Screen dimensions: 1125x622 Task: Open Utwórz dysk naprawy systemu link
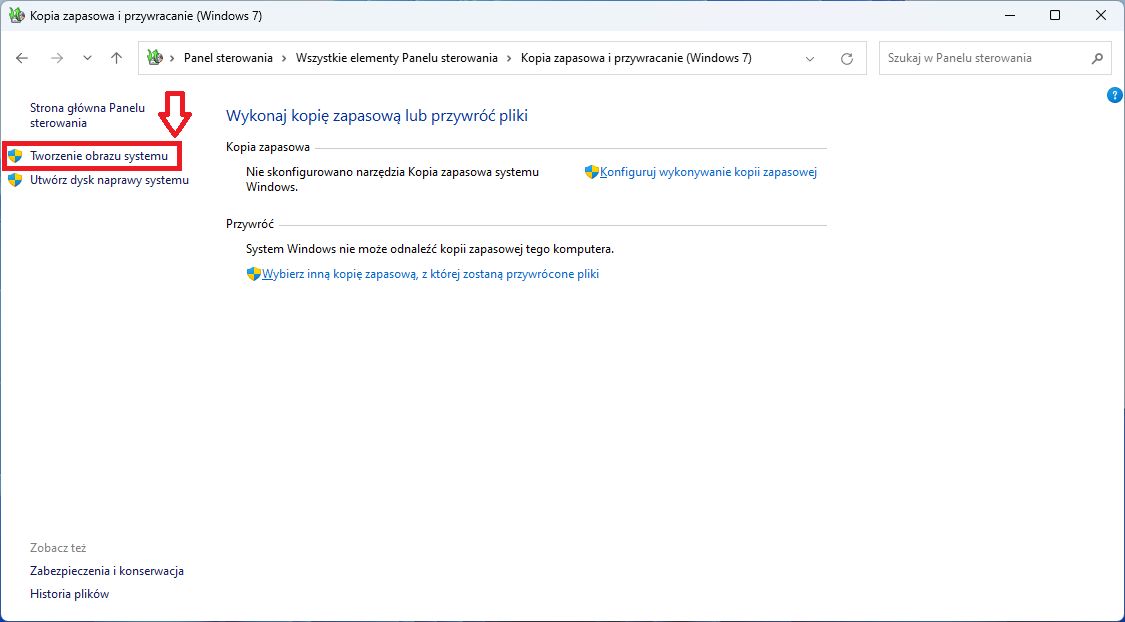click(x=109, y=180)
